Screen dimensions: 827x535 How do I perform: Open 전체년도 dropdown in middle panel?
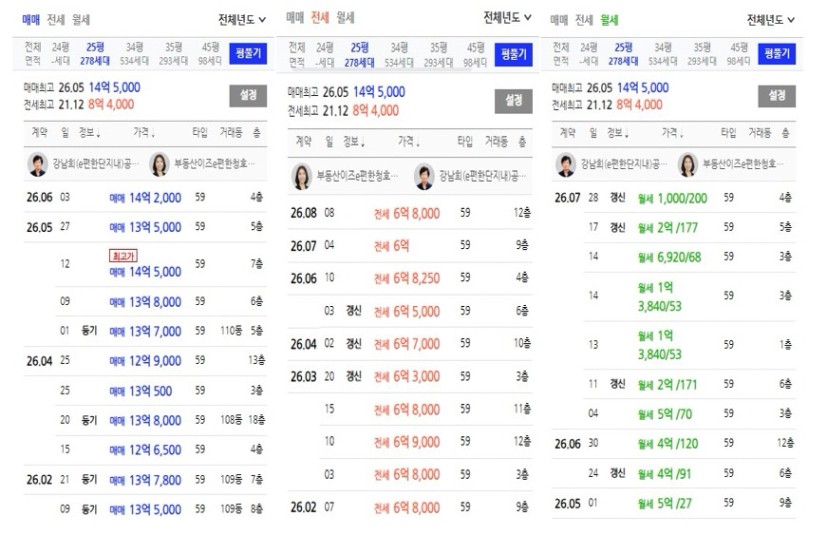[507, 17]
